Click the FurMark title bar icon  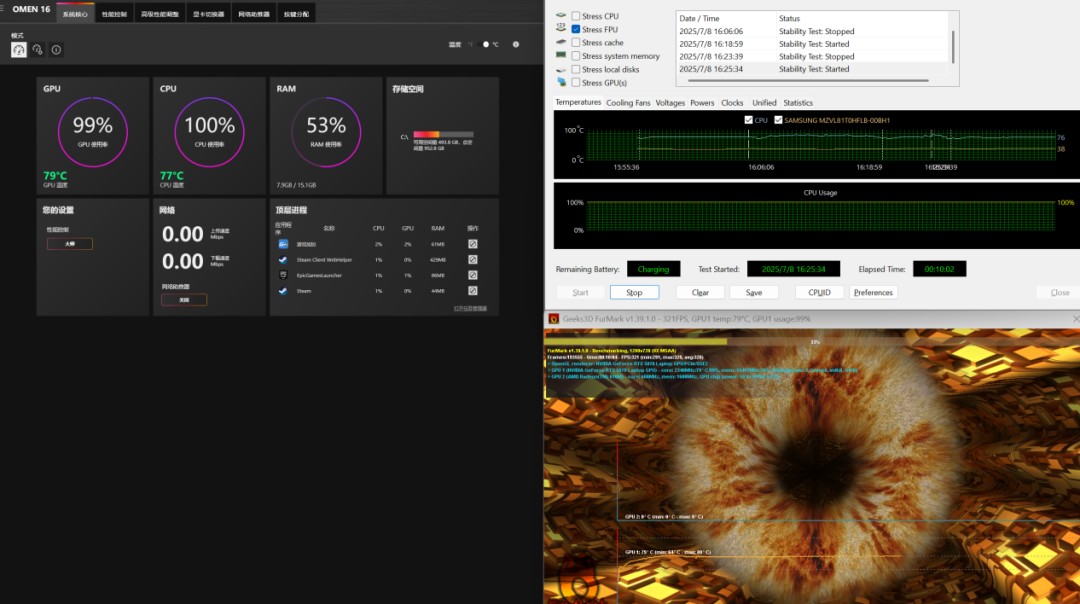(x=552, y=319)
